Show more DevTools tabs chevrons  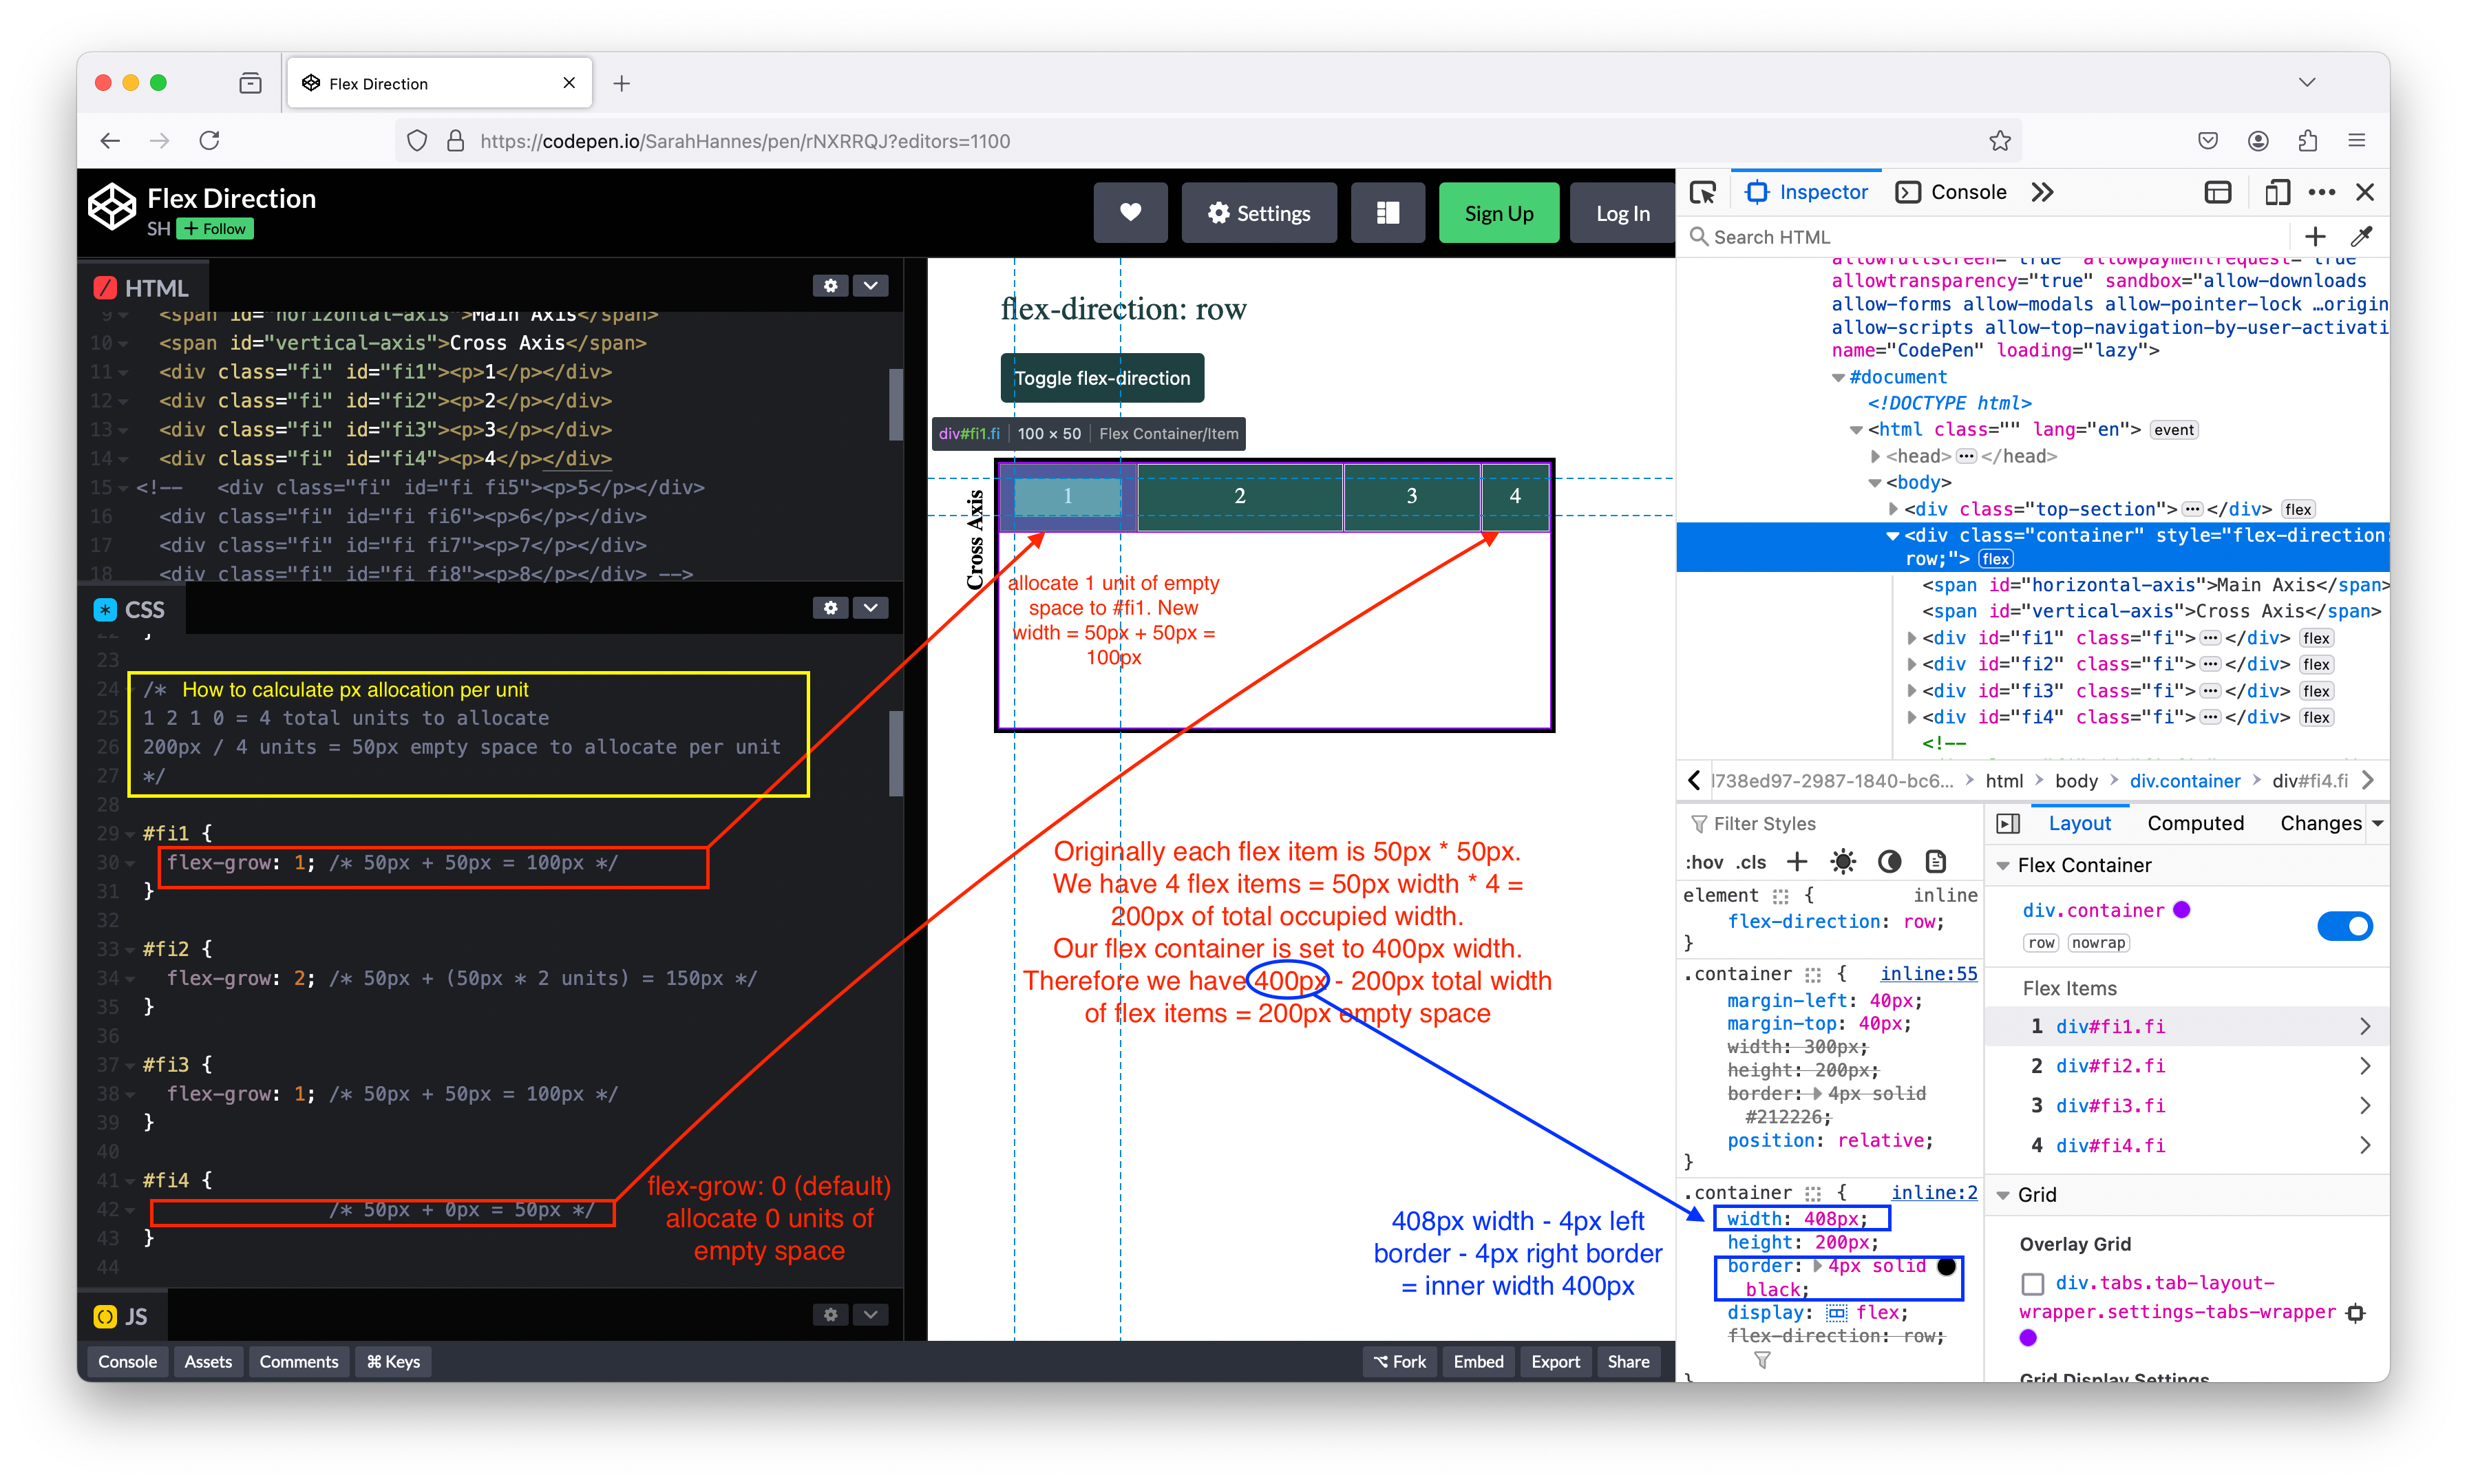coord(2042,192)
